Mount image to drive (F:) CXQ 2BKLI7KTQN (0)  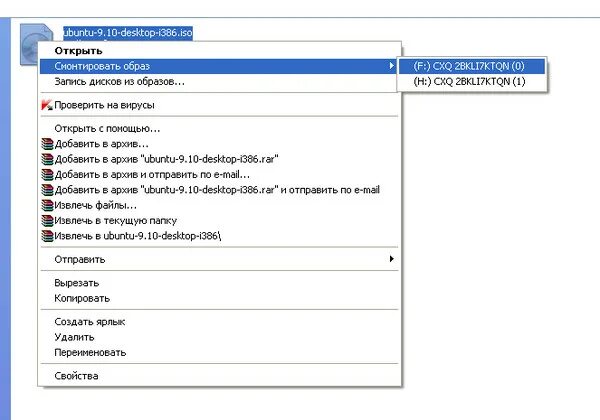click(x=472, y=66)
